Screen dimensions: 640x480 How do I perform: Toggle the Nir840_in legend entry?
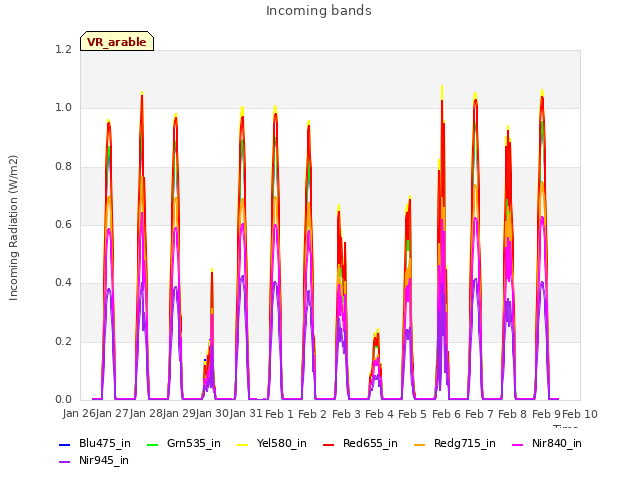[547, 443]
